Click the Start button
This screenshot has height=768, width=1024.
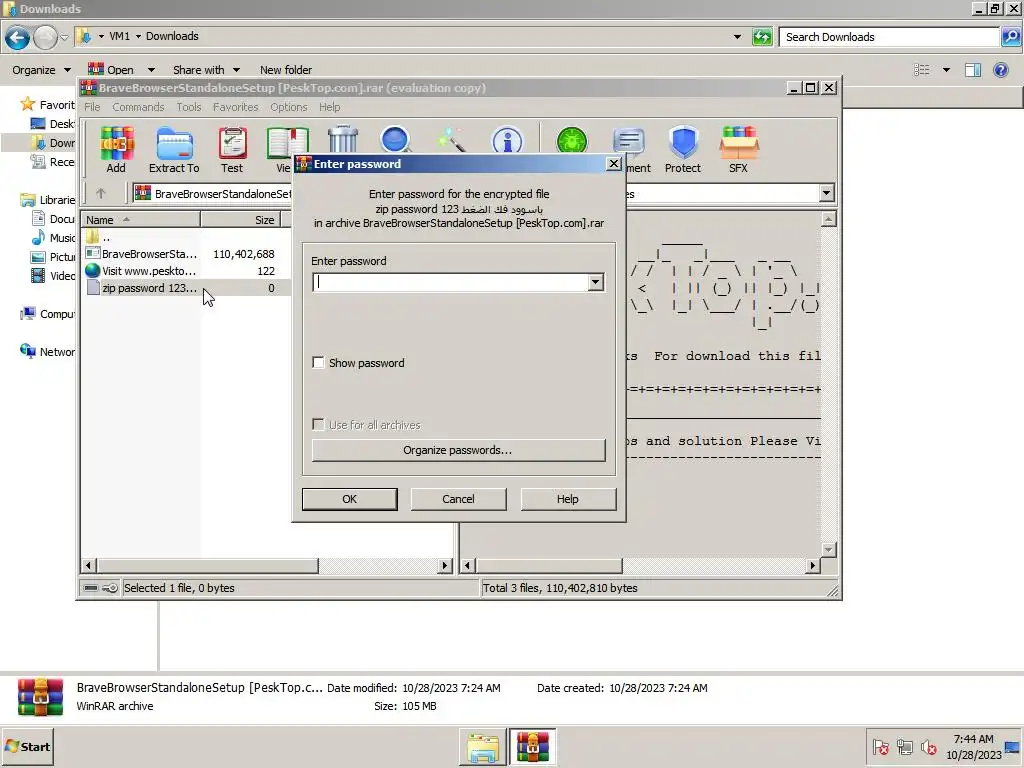(27, 747)
